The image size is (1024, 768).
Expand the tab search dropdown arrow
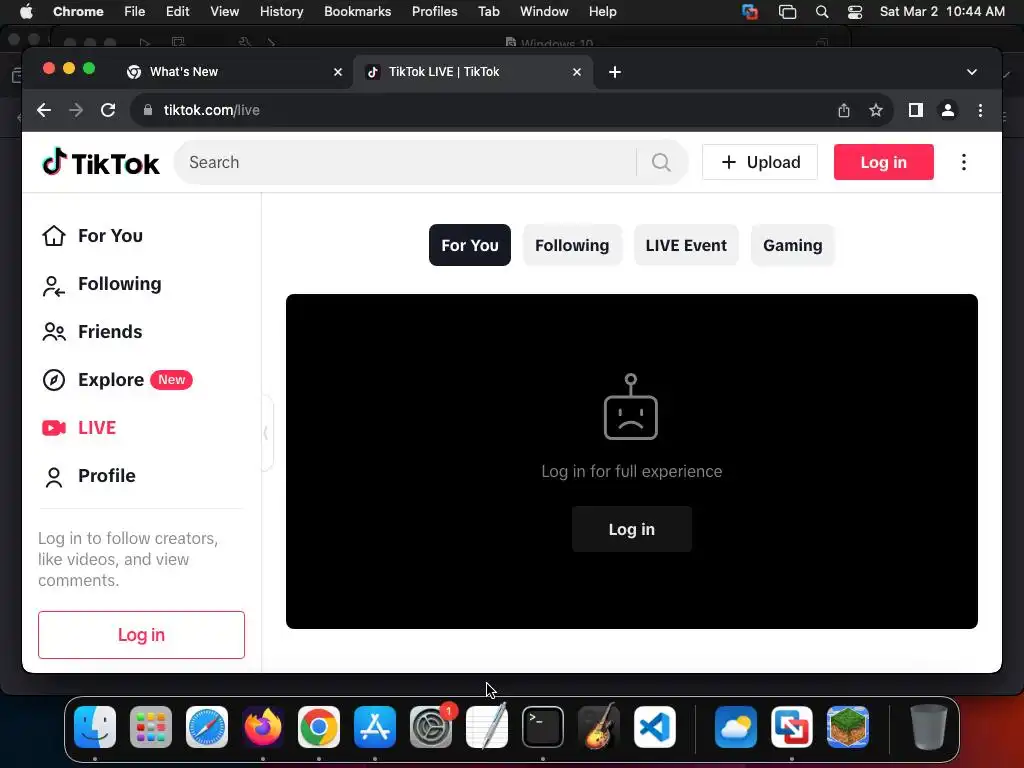(971, 72)
